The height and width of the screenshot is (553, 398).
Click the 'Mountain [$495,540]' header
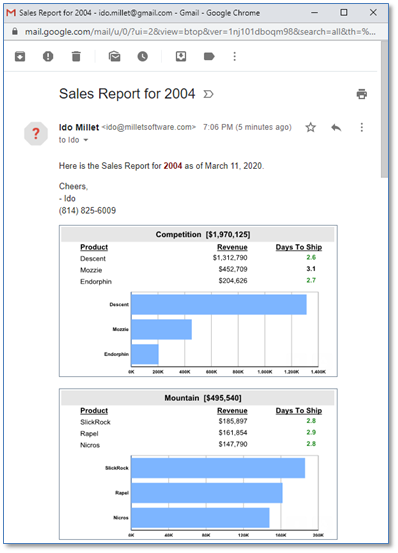(x=203, y=398)
